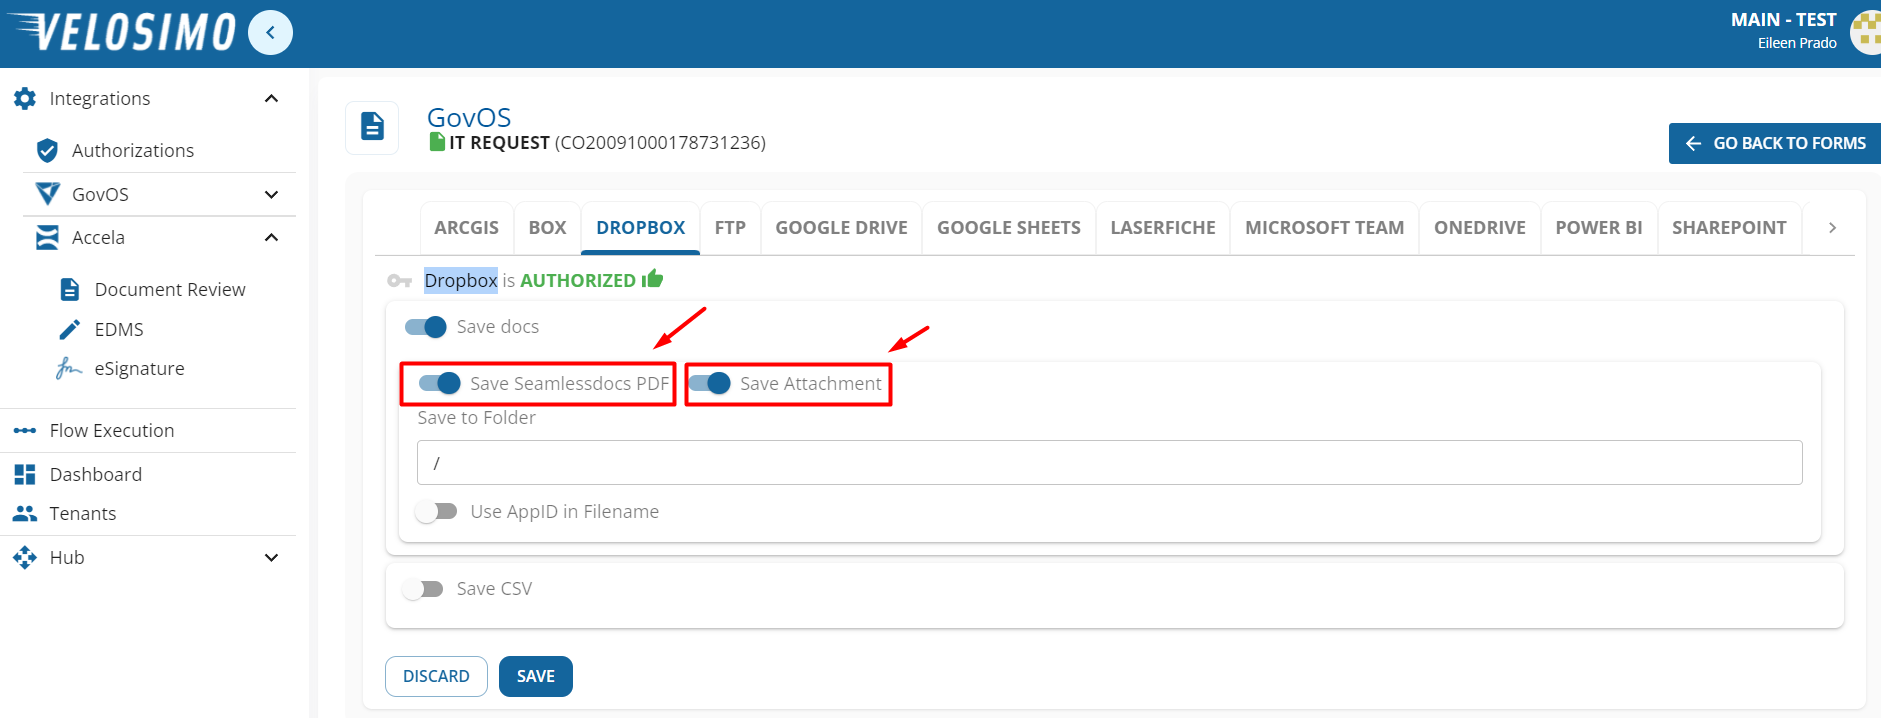Click GO BACK TO FORMS button
The width and height of the screenshot is (1881, 718).
tap(1775, 143)
